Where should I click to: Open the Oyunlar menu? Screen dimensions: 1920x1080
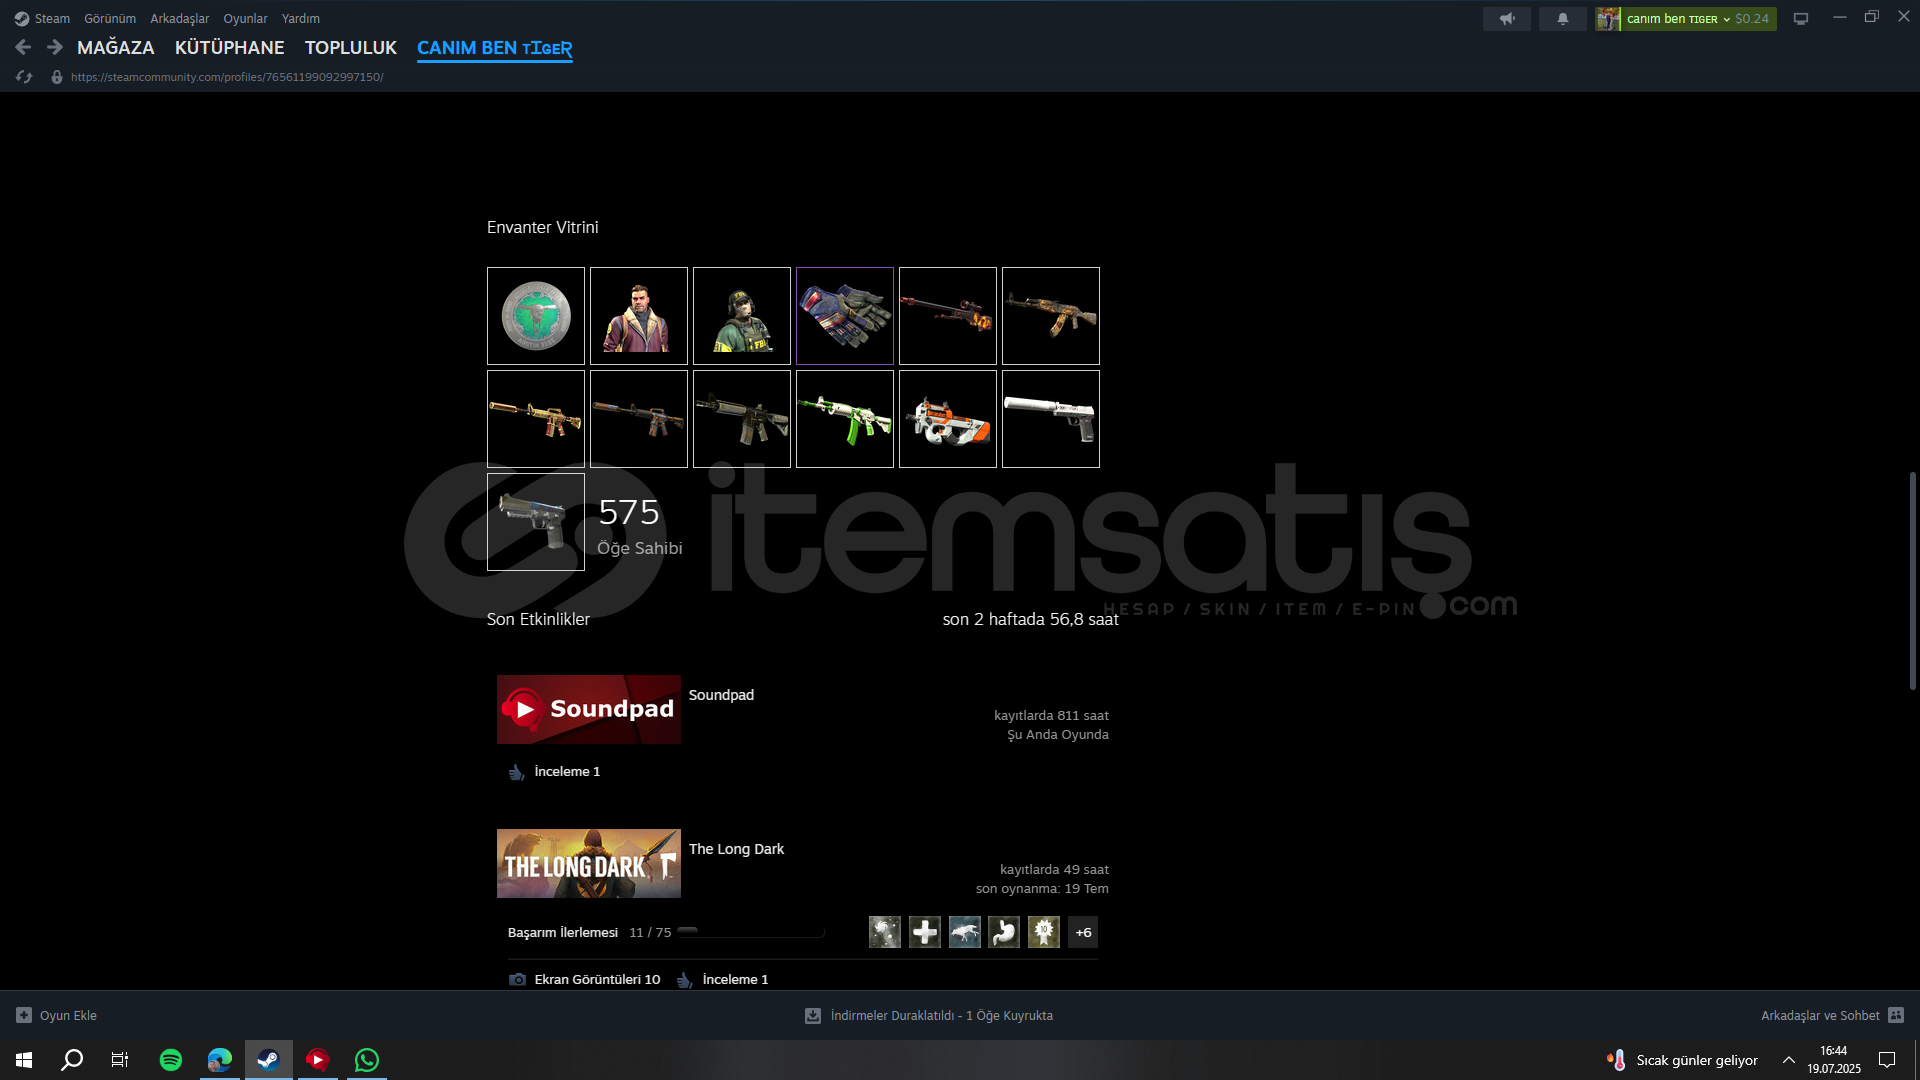pyautogui.click(x=245, y=18)
